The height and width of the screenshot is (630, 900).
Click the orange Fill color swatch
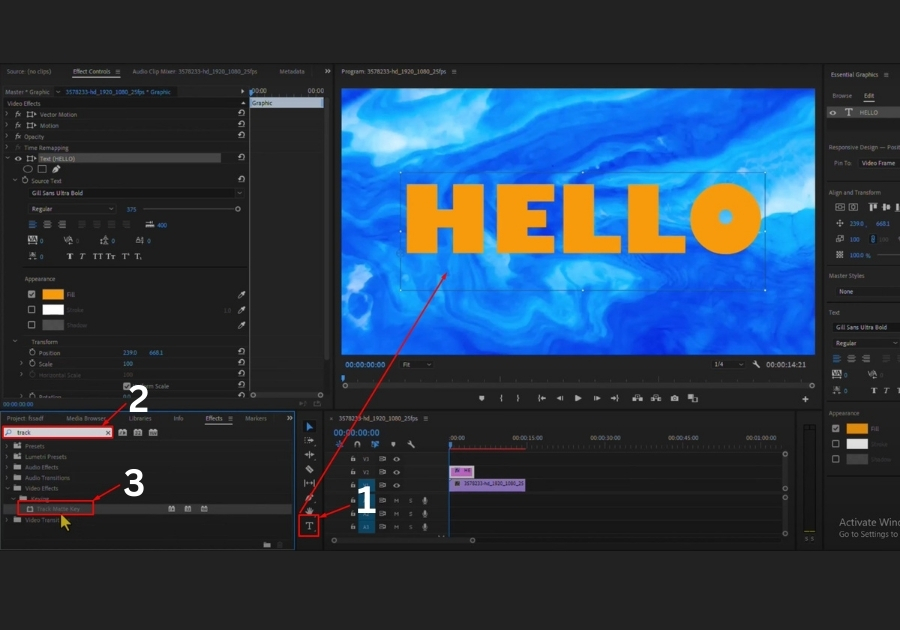[52, 295]
